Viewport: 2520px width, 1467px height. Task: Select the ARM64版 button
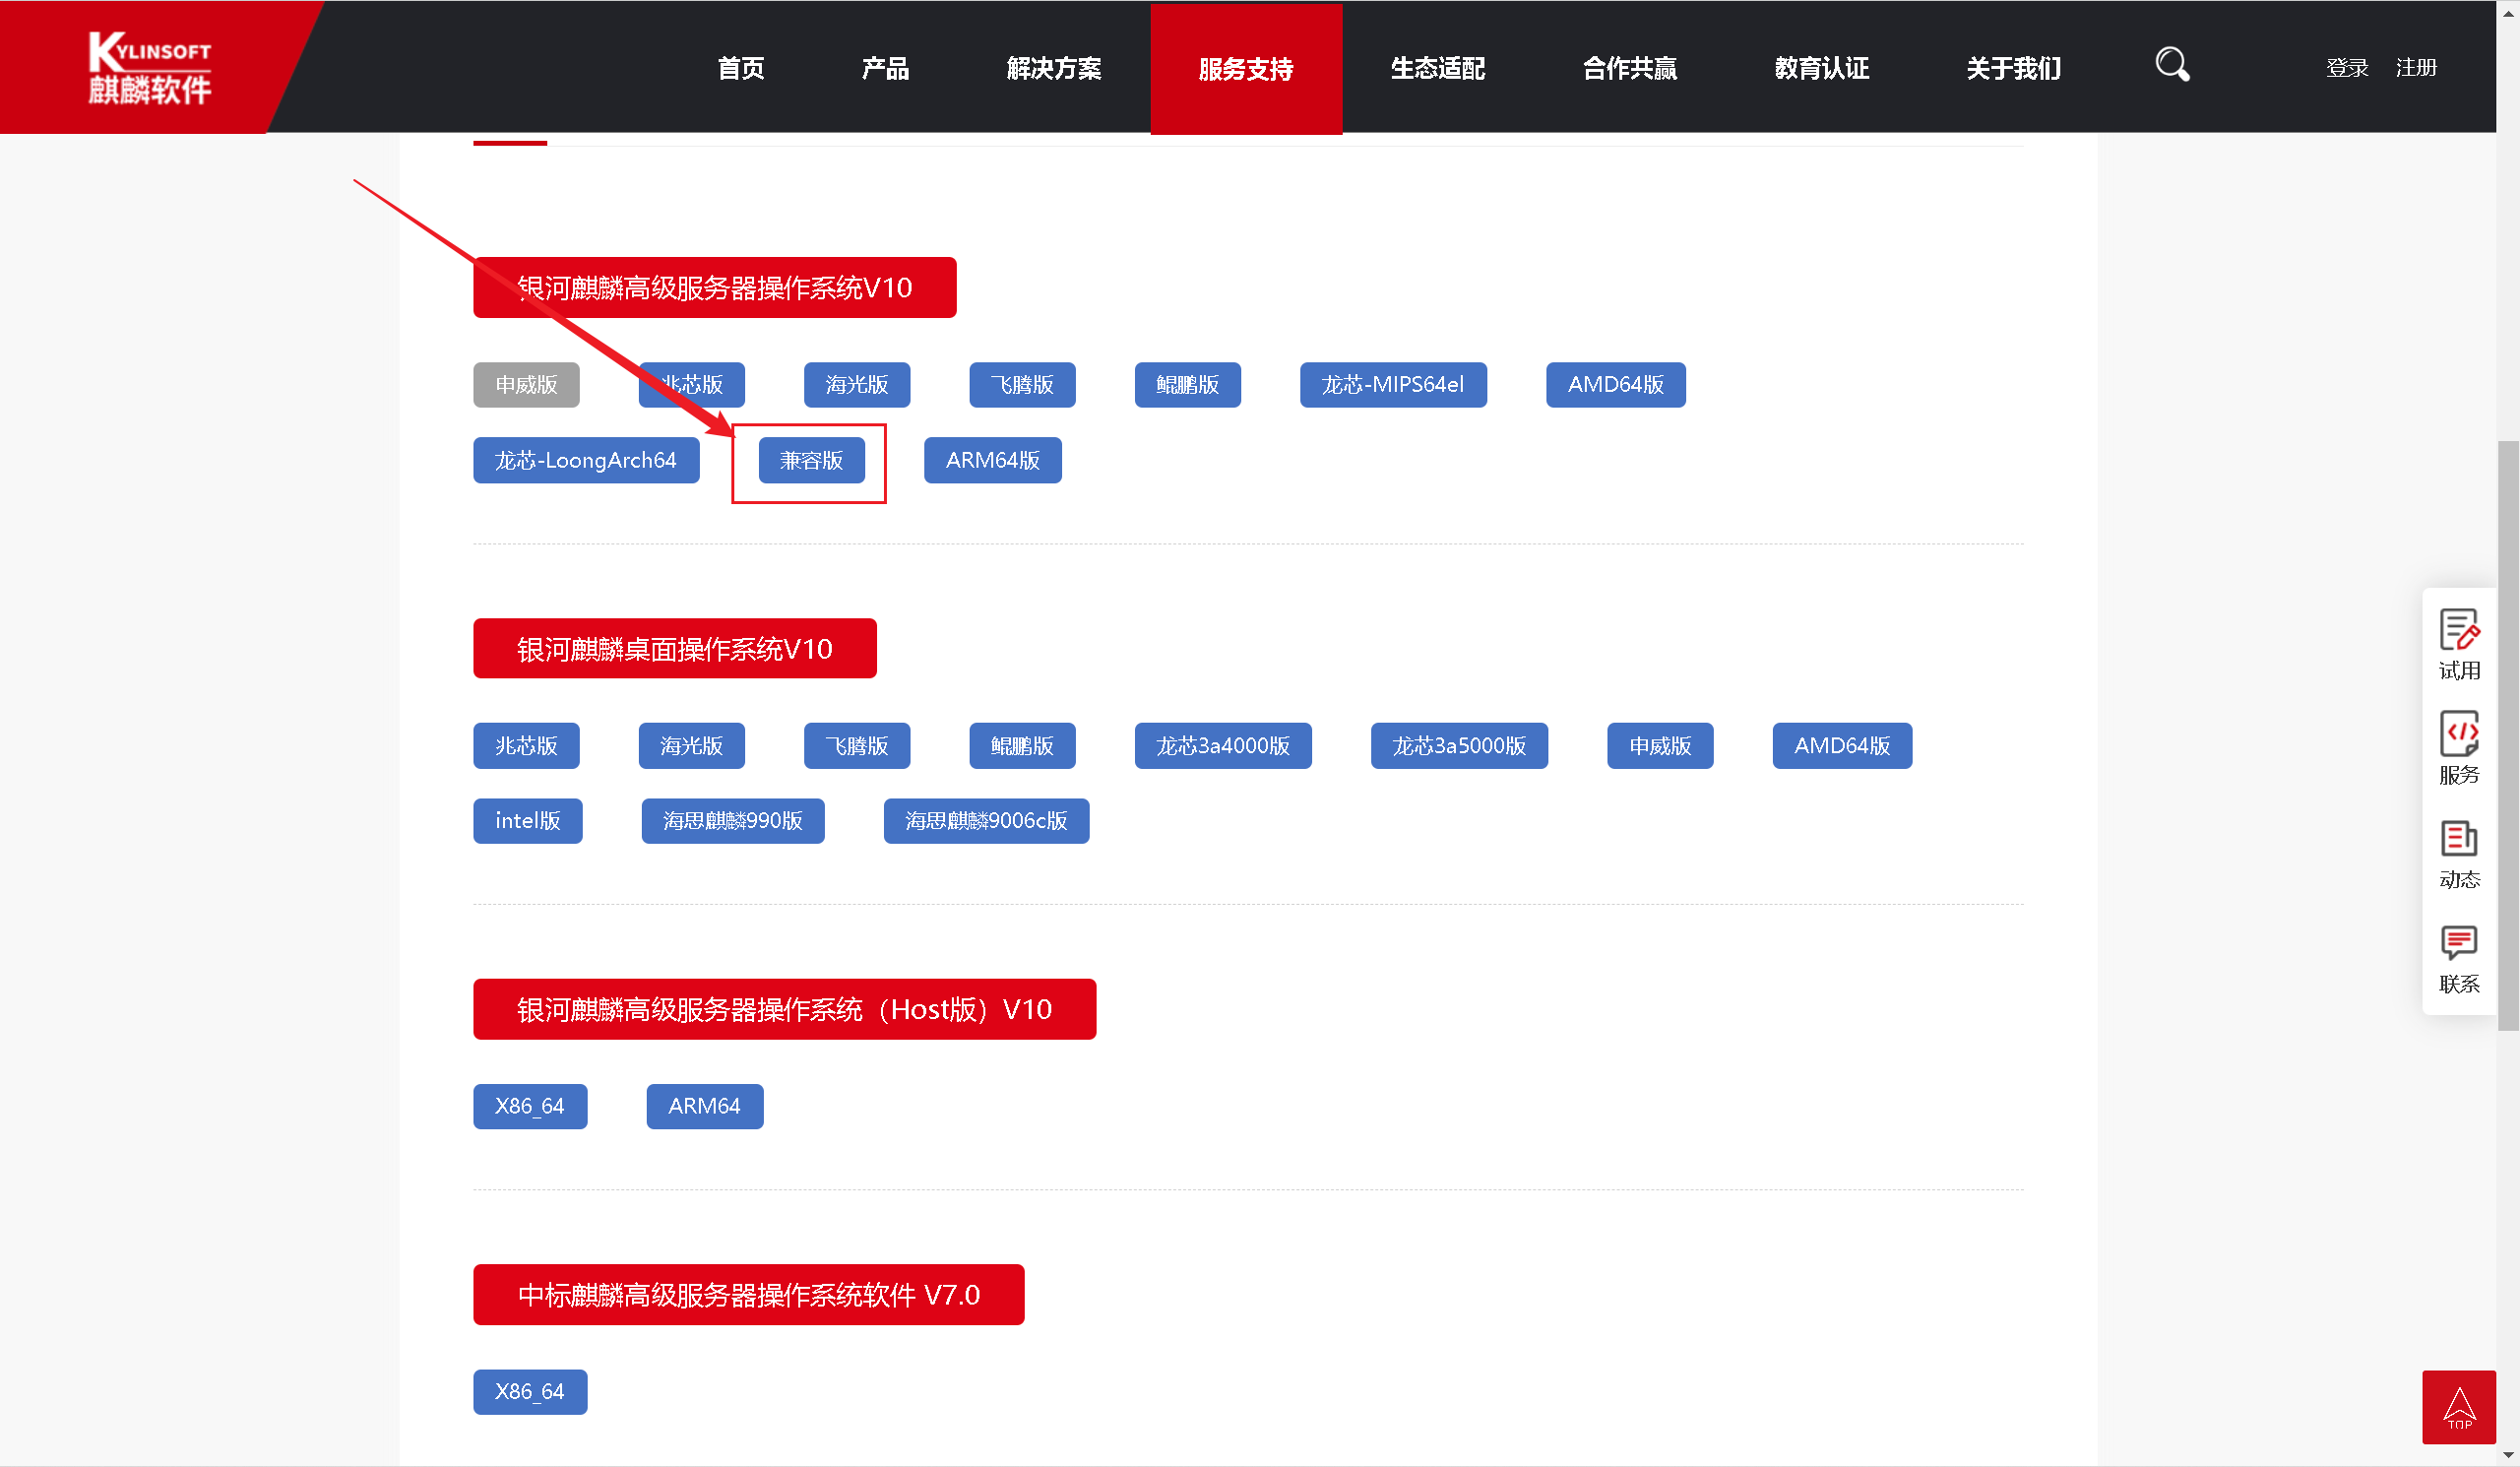click(x=993, y=460)
